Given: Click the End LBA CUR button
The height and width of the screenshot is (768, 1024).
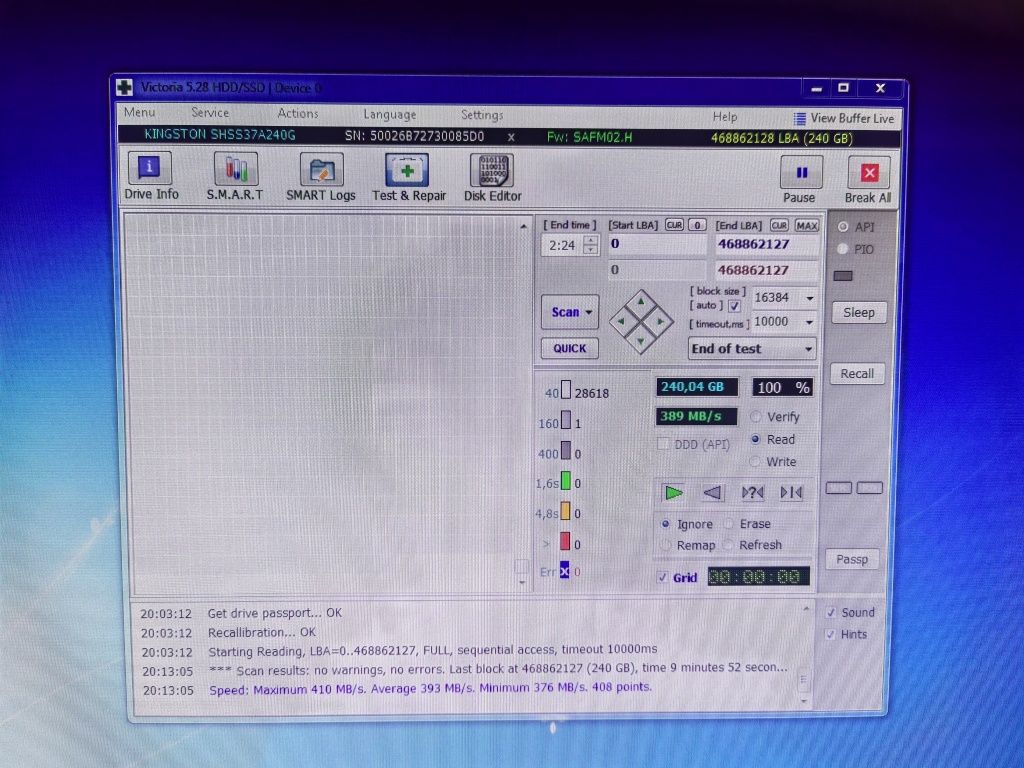Looking at the screenshot, I should (x=779, y=225).
